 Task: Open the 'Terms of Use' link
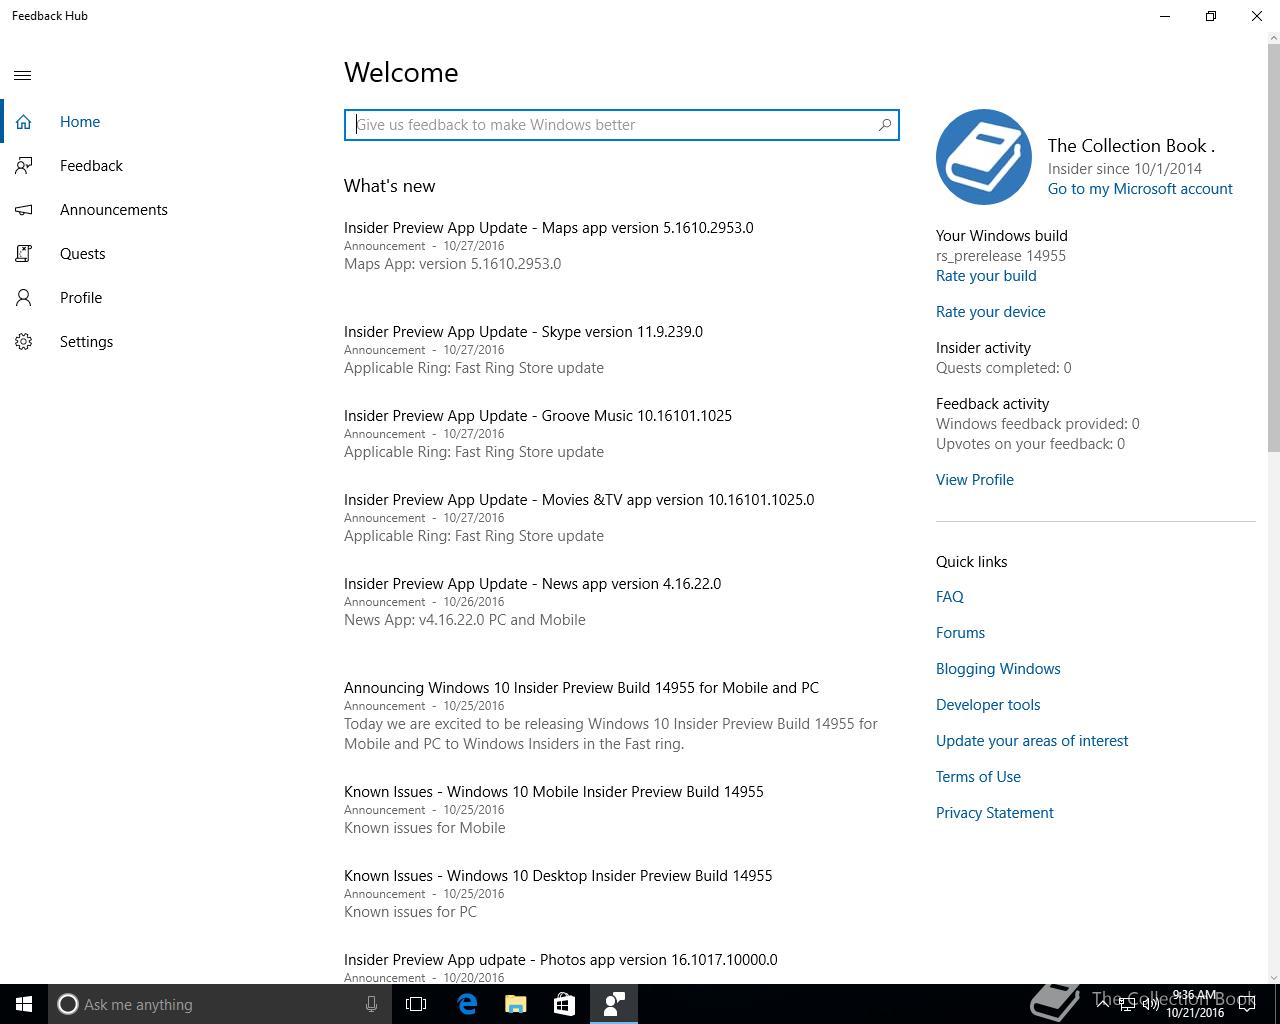(x=978, y=777)
